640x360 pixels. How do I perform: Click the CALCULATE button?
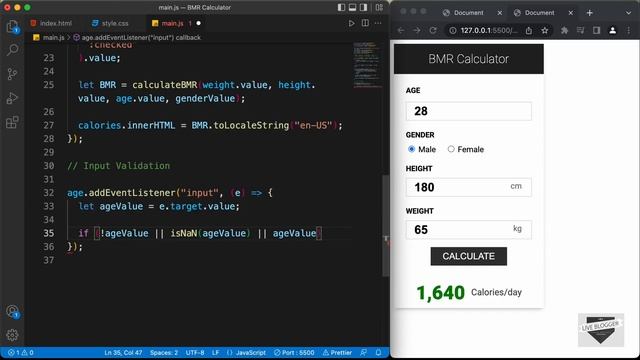[469, 256]
